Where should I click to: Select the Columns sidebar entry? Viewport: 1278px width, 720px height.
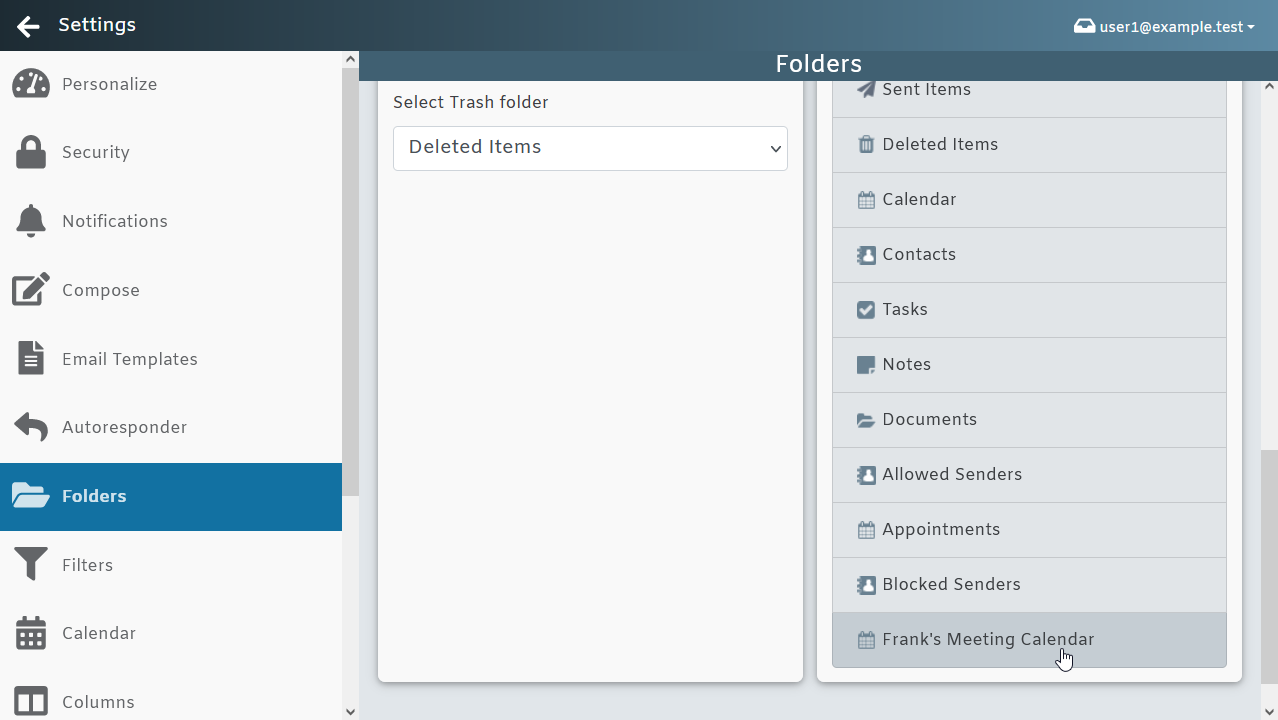(x=98, y=701)
